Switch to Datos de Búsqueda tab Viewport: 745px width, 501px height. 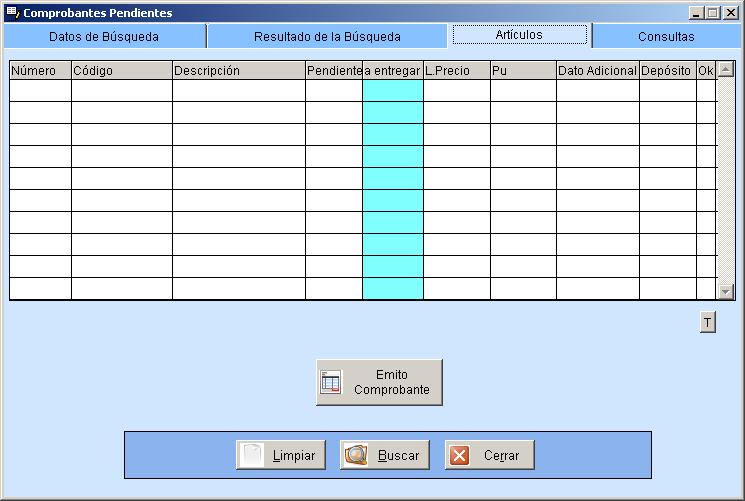[x=104, y=36]
